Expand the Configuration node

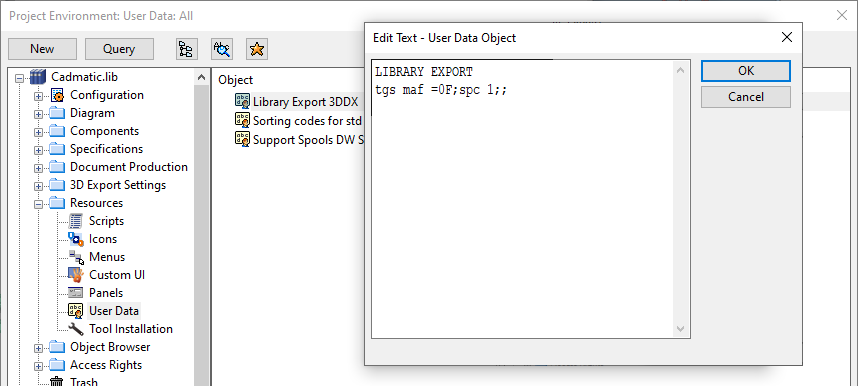tap(38, 96)
